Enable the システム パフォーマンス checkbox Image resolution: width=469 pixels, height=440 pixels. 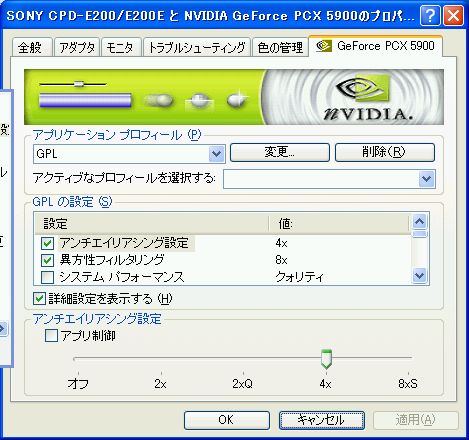coord(47,277)
